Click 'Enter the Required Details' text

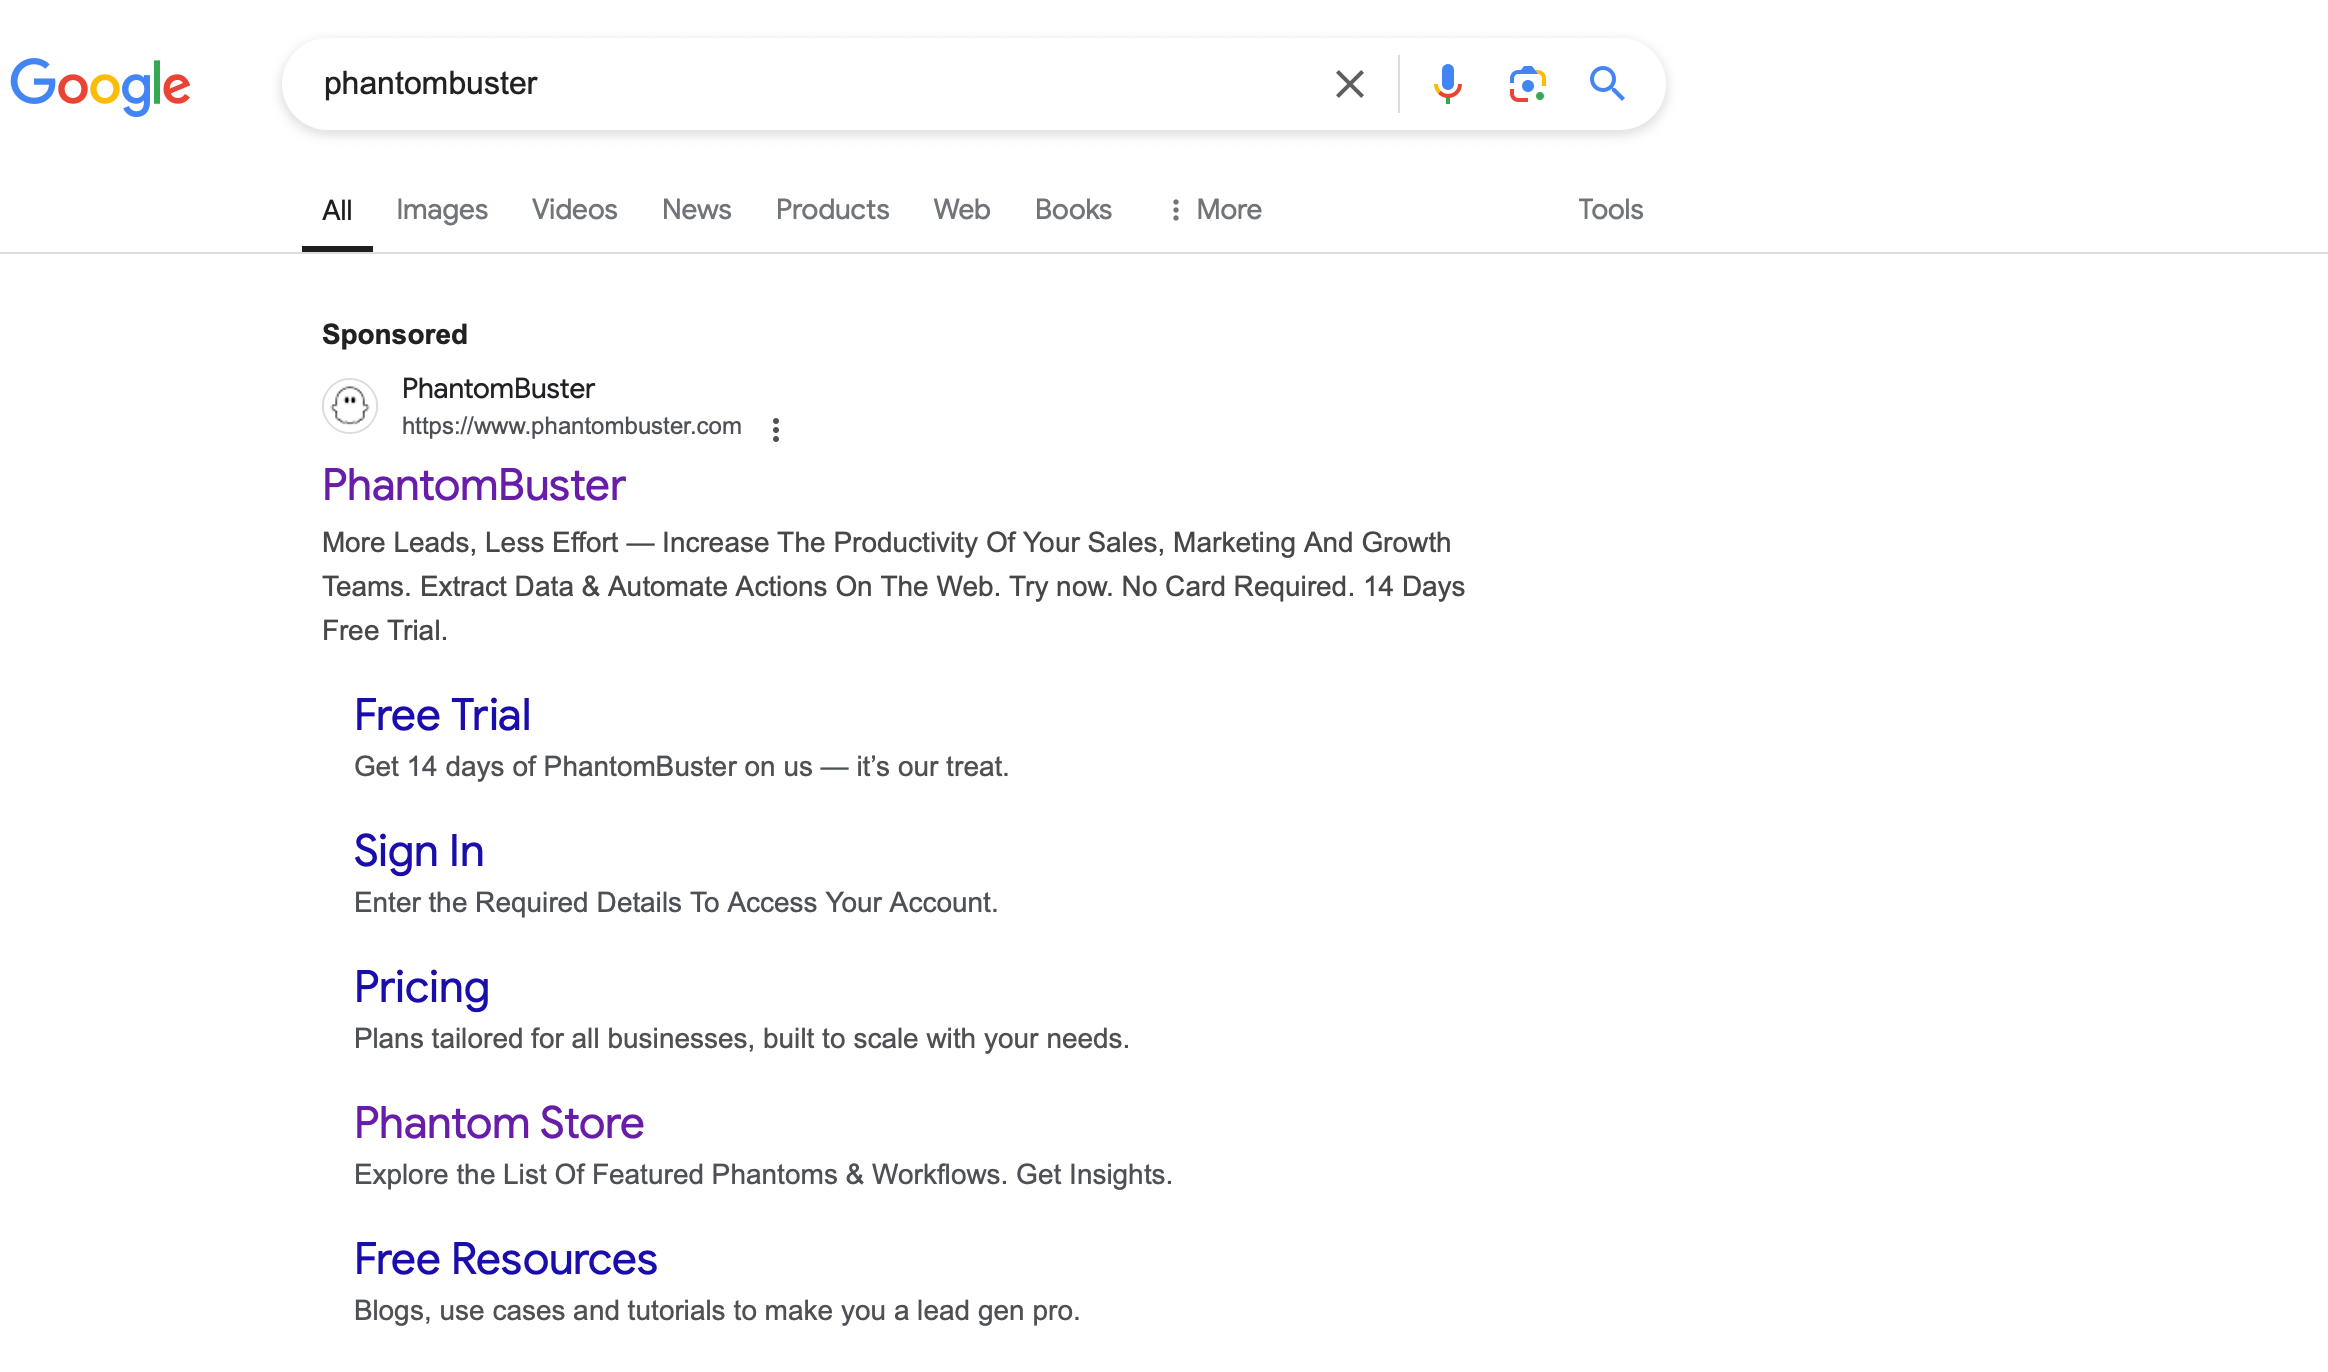point(676,902)
